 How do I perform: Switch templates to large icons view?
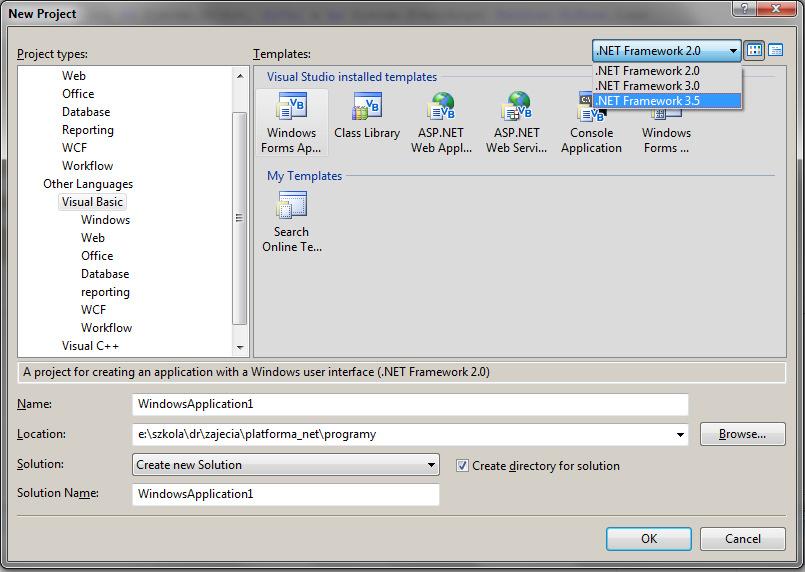pyautogui.click(x=754, y=50)
